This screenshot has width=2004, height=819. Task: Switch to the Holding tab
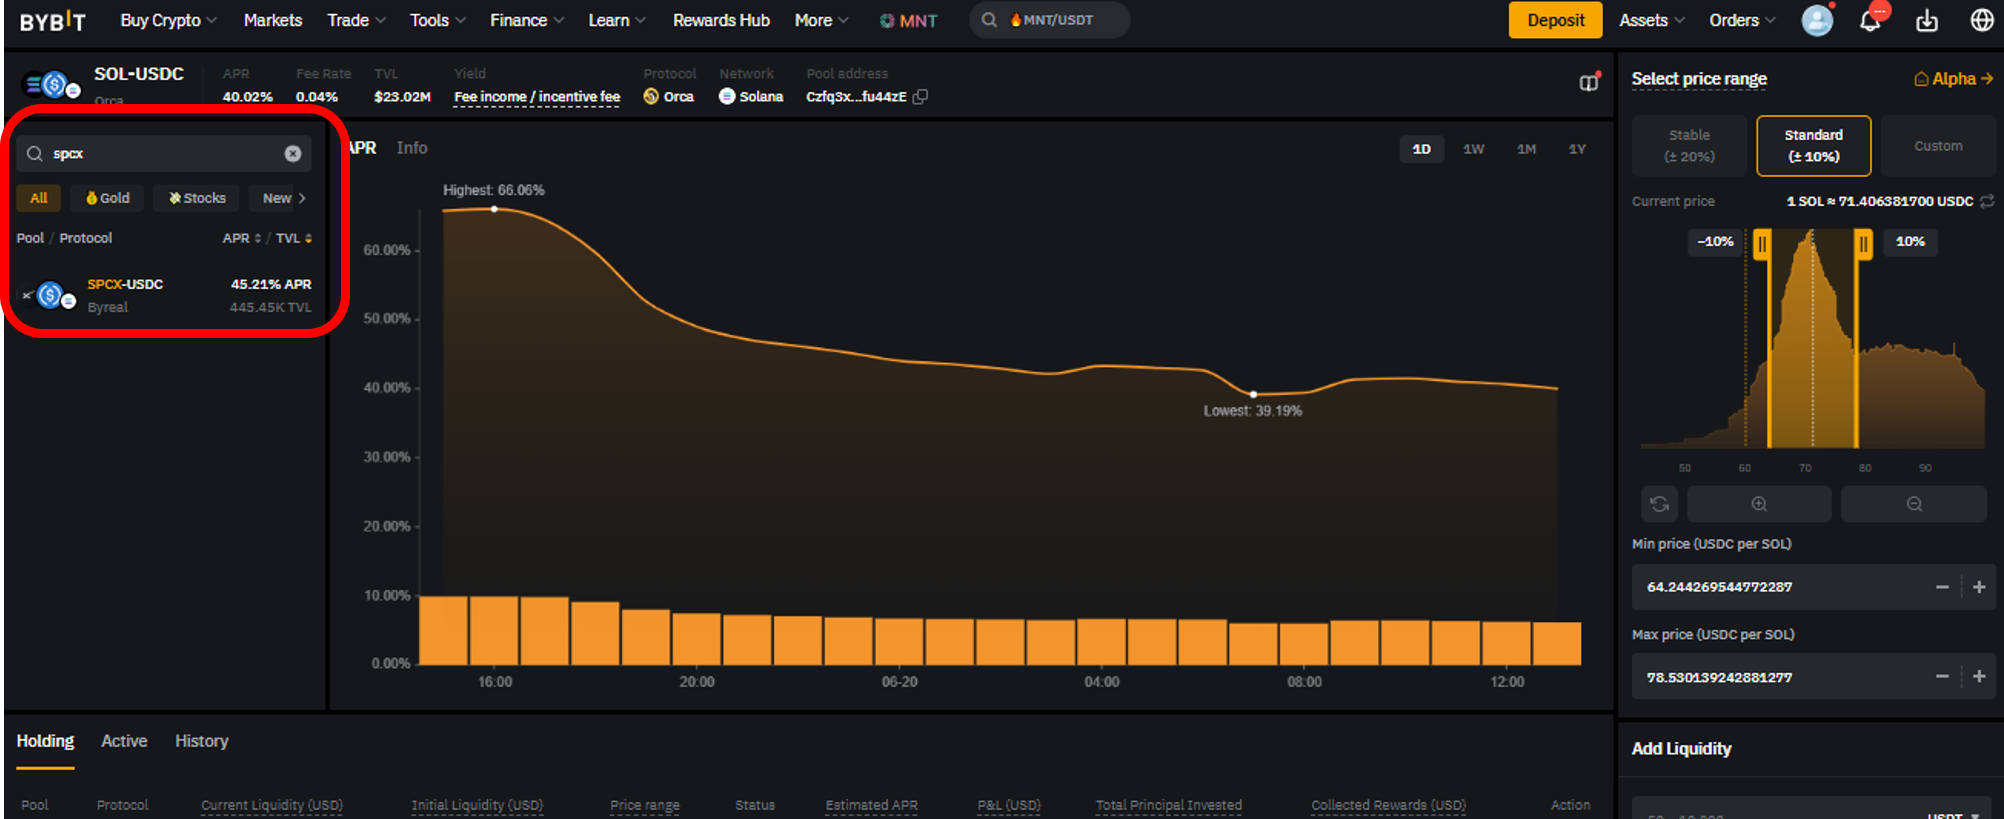45,741
